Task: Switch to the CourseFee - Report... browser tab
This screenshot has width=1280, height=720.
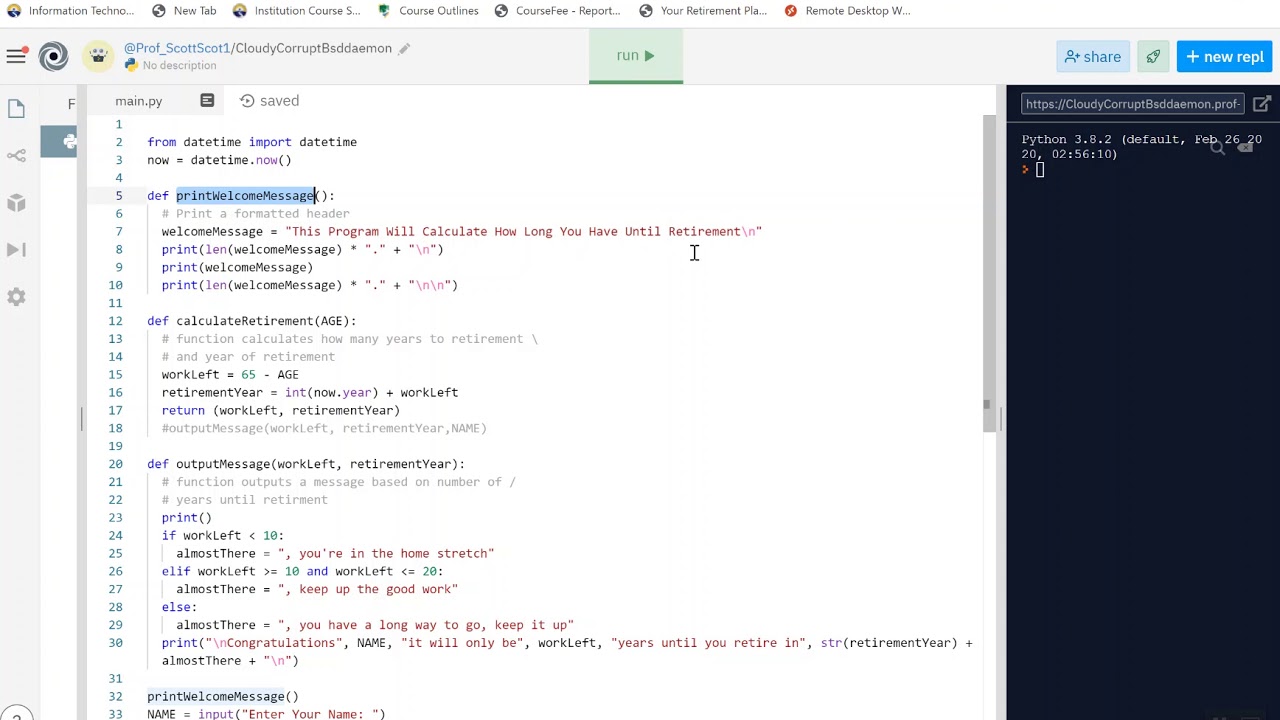Action: tap(558, 10)
